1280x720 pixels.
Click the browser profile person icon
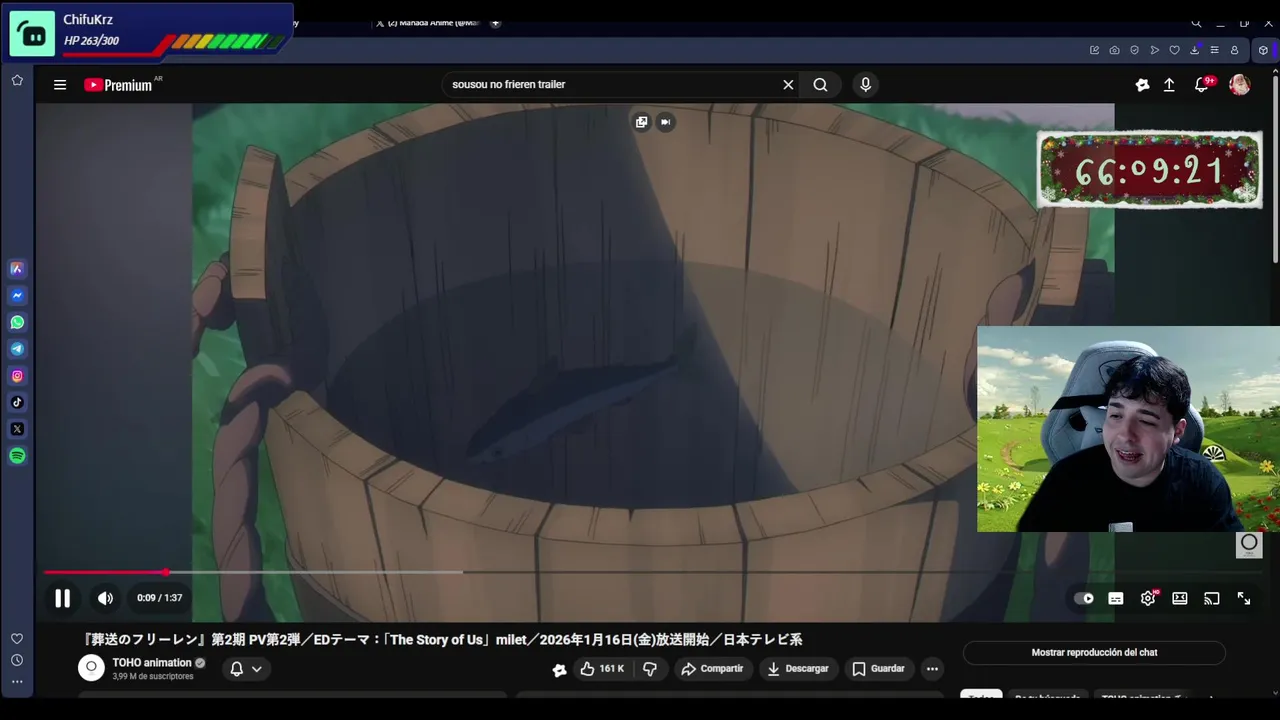[1234, 50]
